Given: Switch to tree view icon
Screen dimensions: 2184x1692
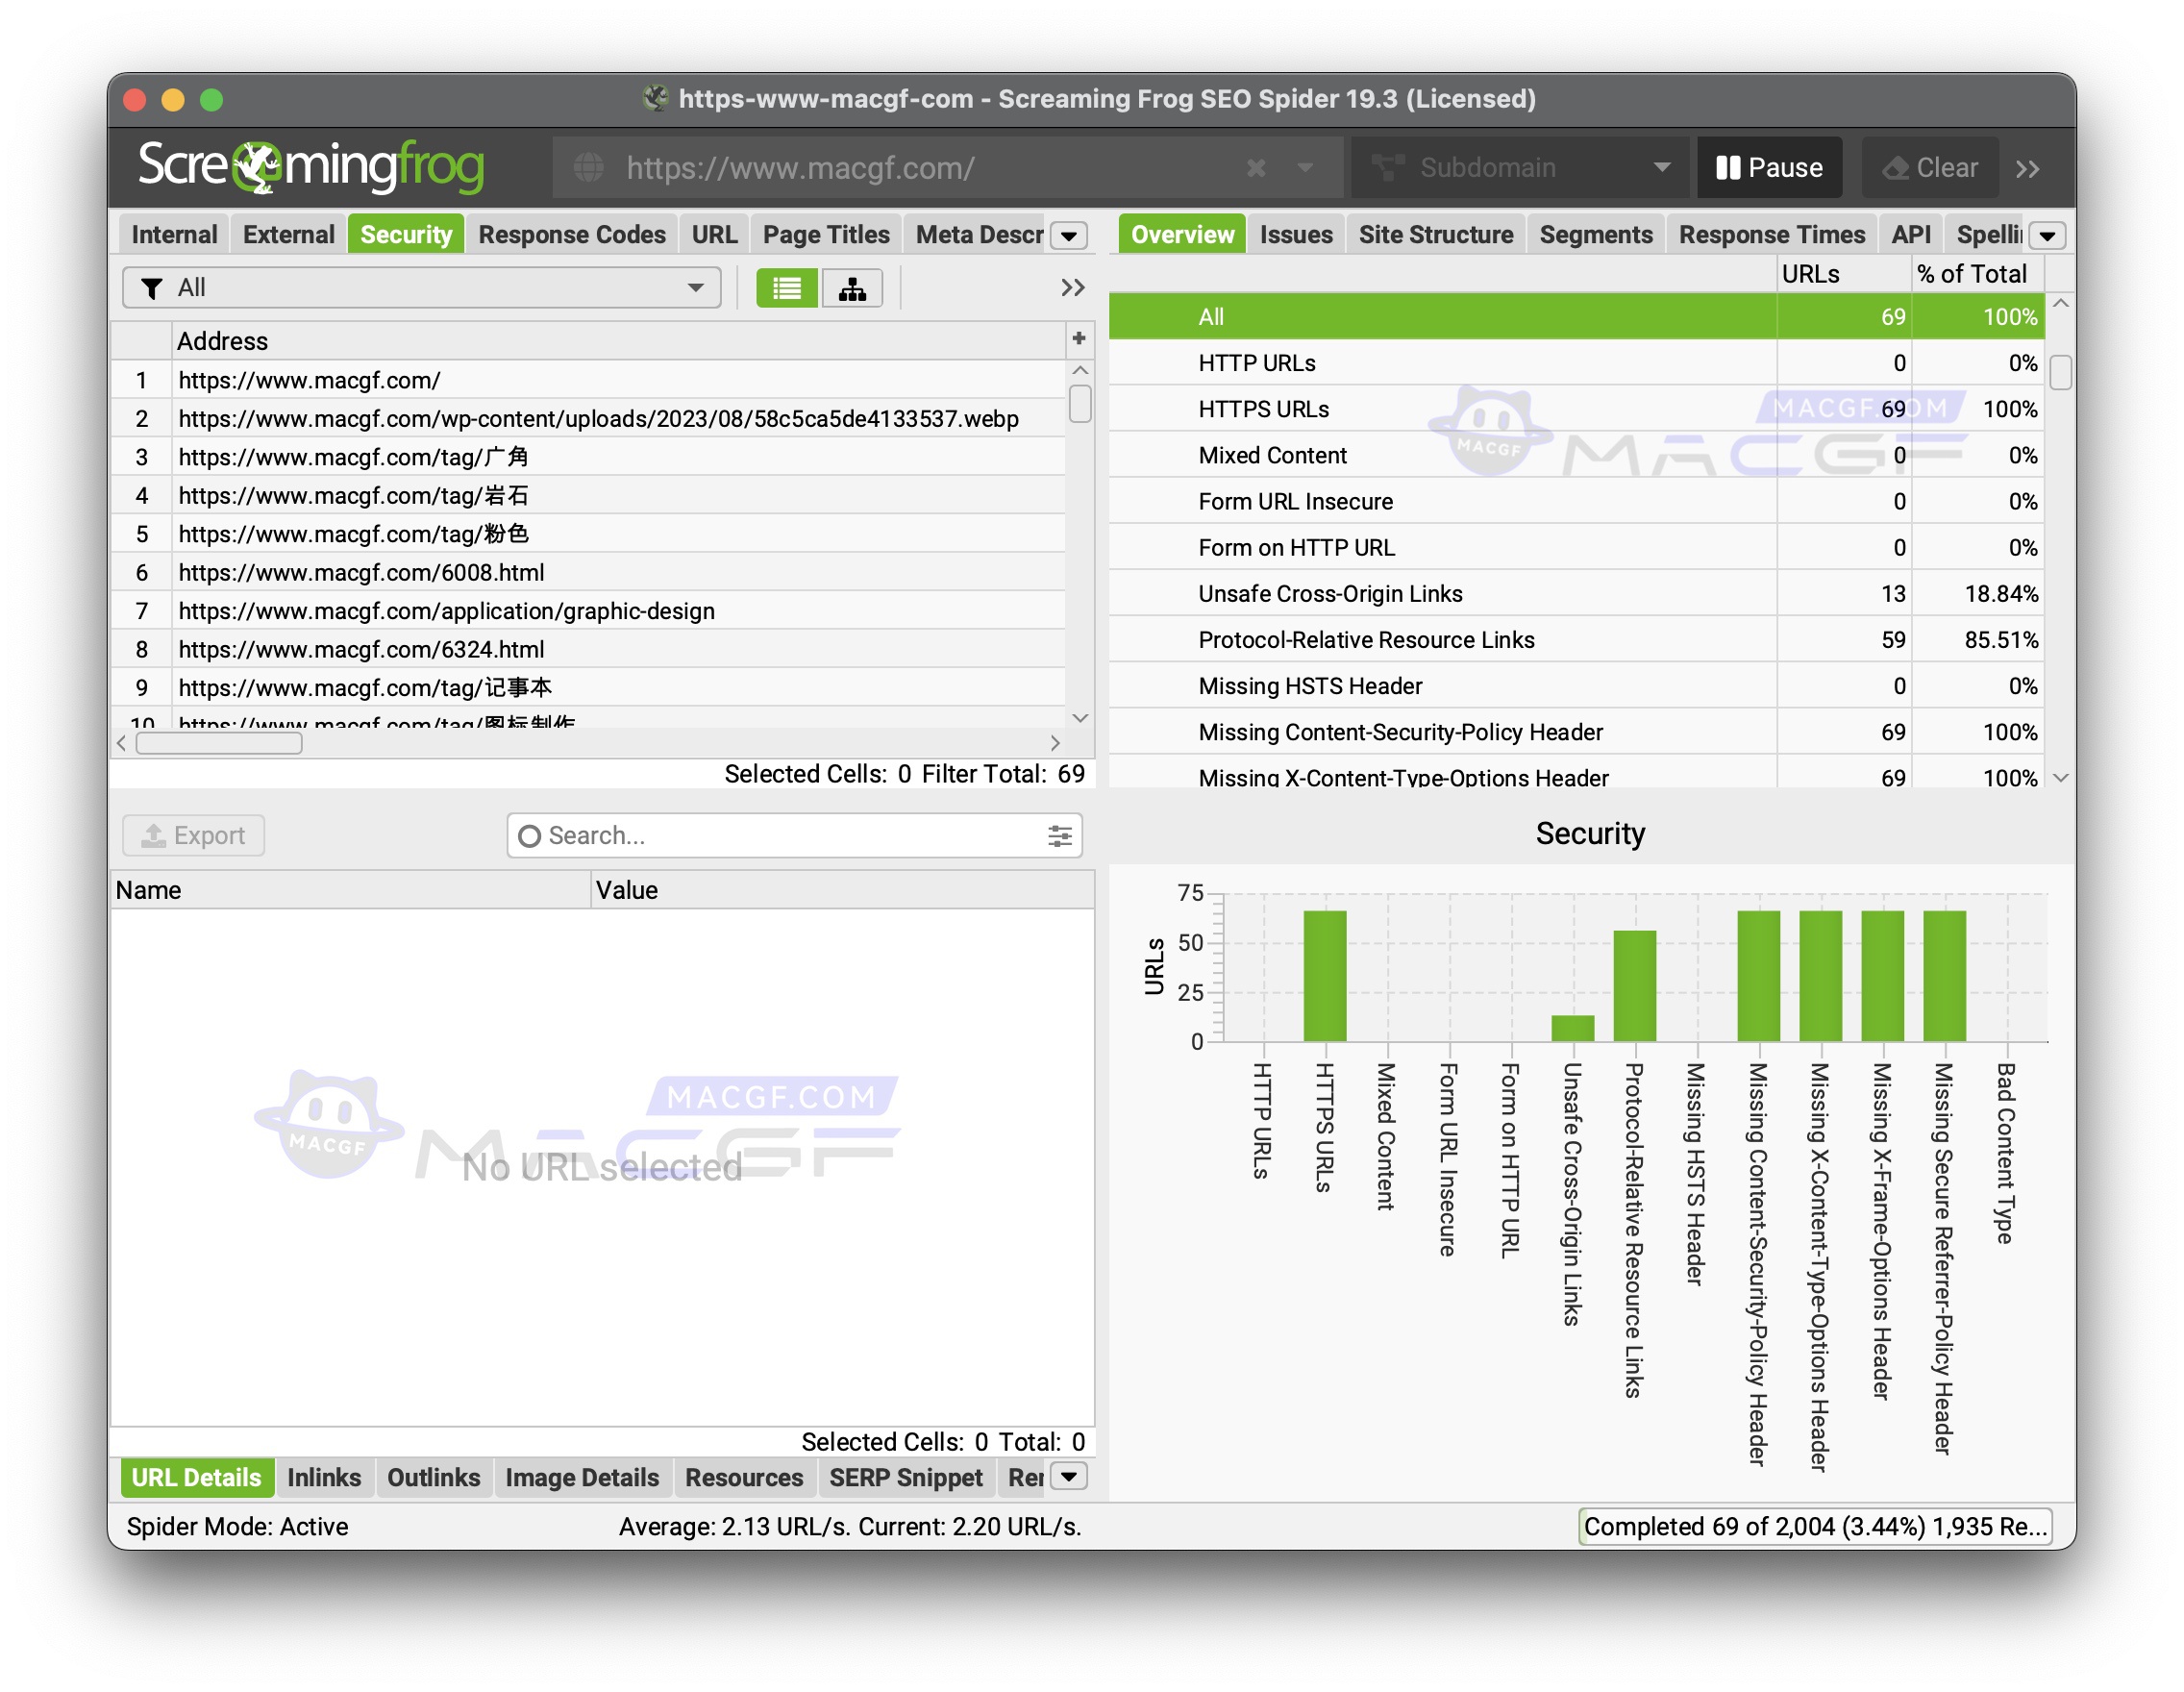Looking at the screenshot, I should [852, 289].
